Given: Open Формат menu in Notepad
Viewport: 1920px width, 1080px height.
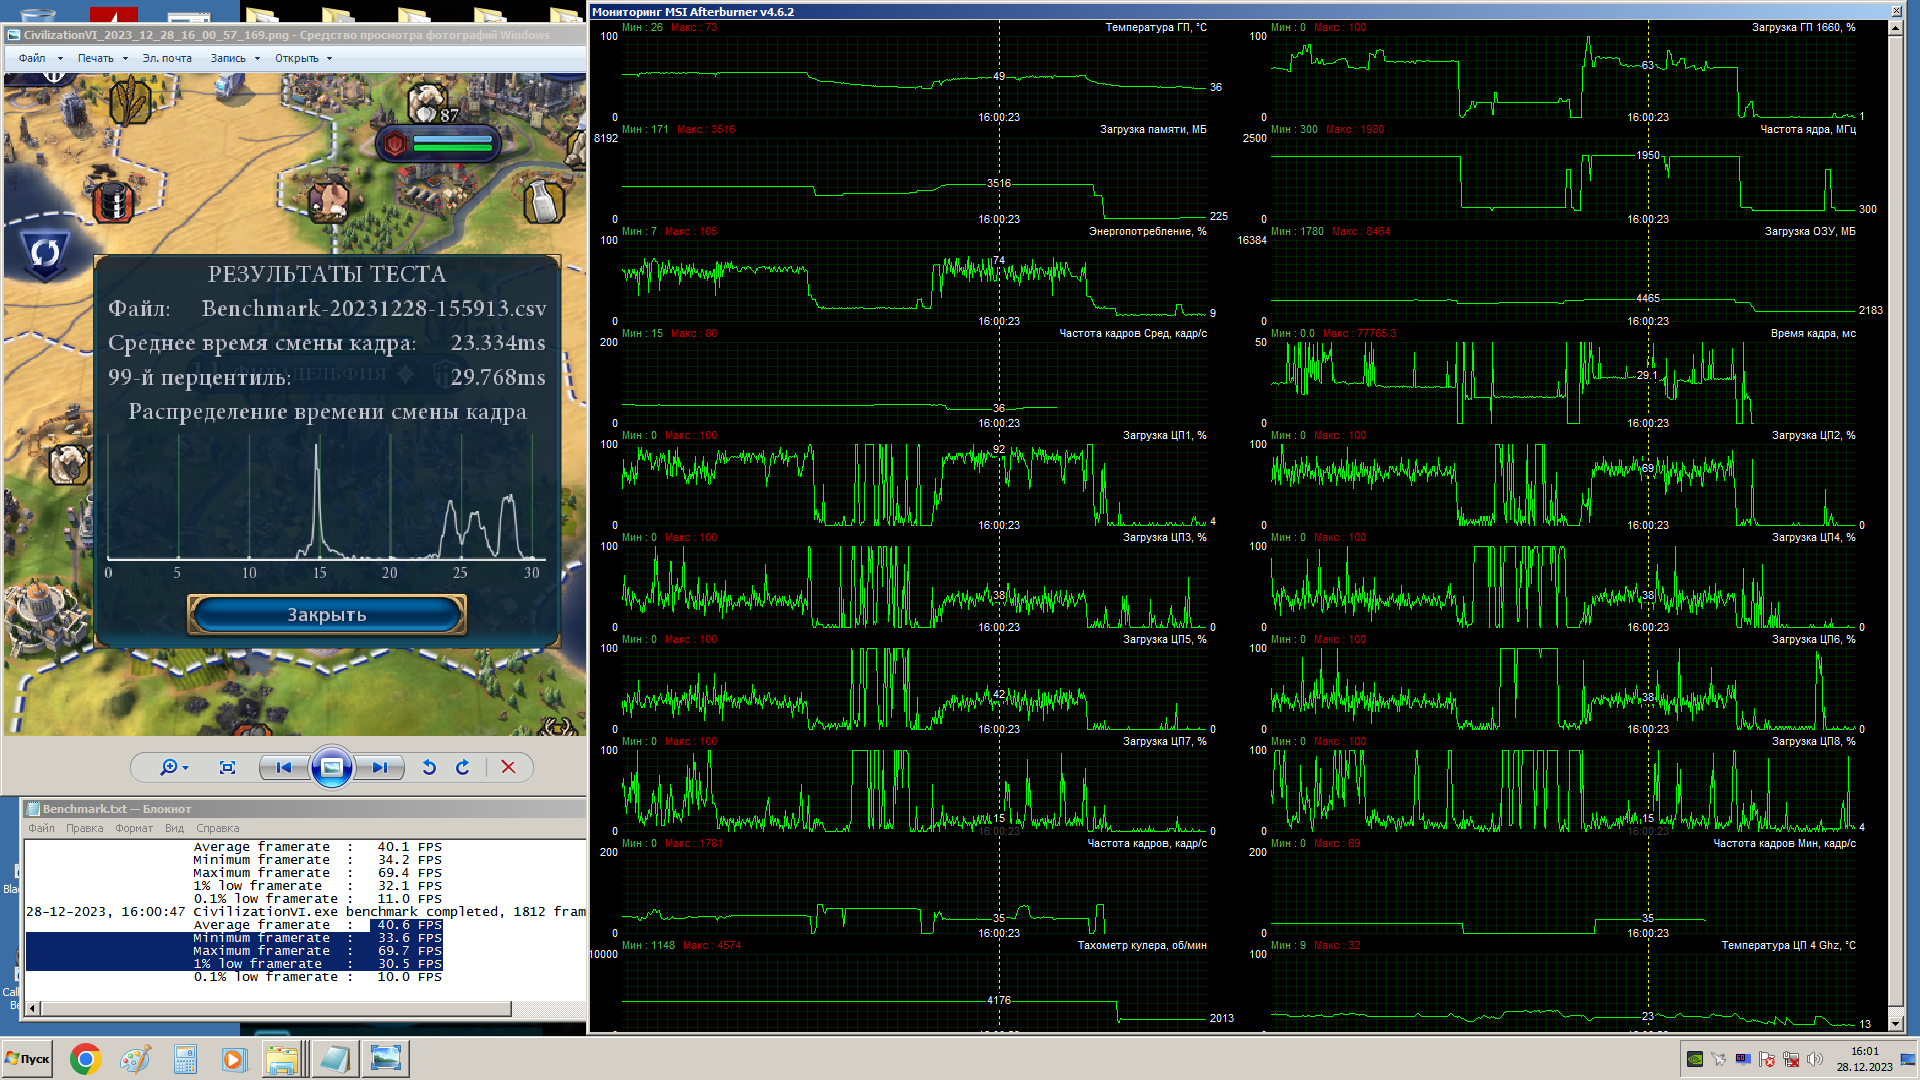Looking at the screenshot, I should click(x=134, y=828).
